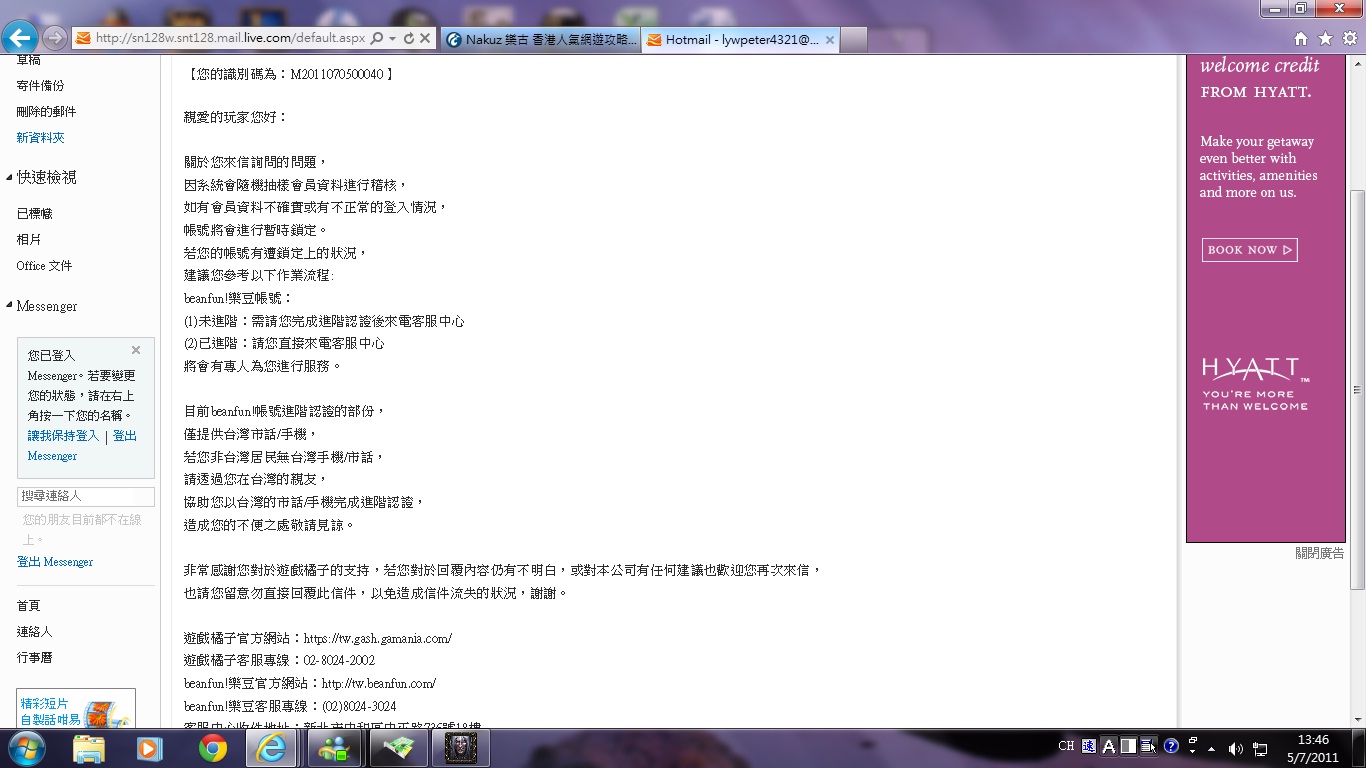Open the Internet Explorer home icon
Image resolution: width=1366 pixels, height=768 pixels.
pos(1300,39)
